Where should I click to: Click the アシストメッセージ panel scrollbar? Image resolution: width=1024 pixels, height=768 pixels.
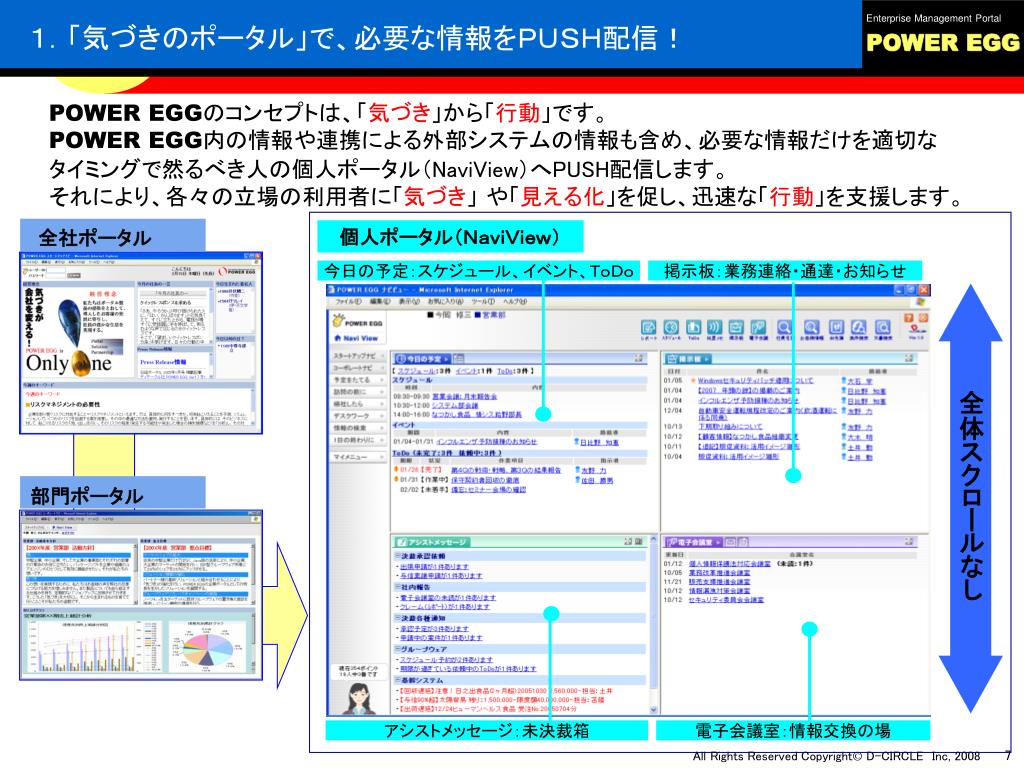coord(654,627)
